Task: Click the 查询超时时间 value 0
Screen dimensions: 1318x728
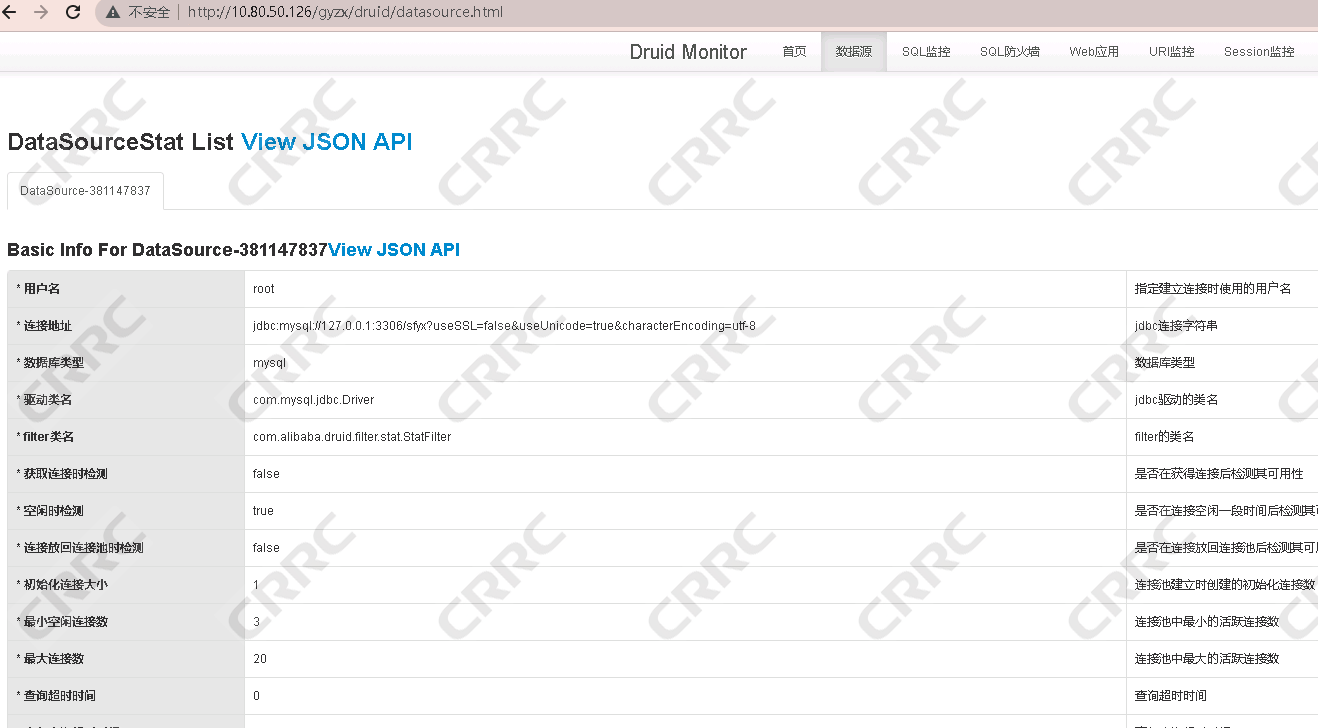Action: (256, 696)
